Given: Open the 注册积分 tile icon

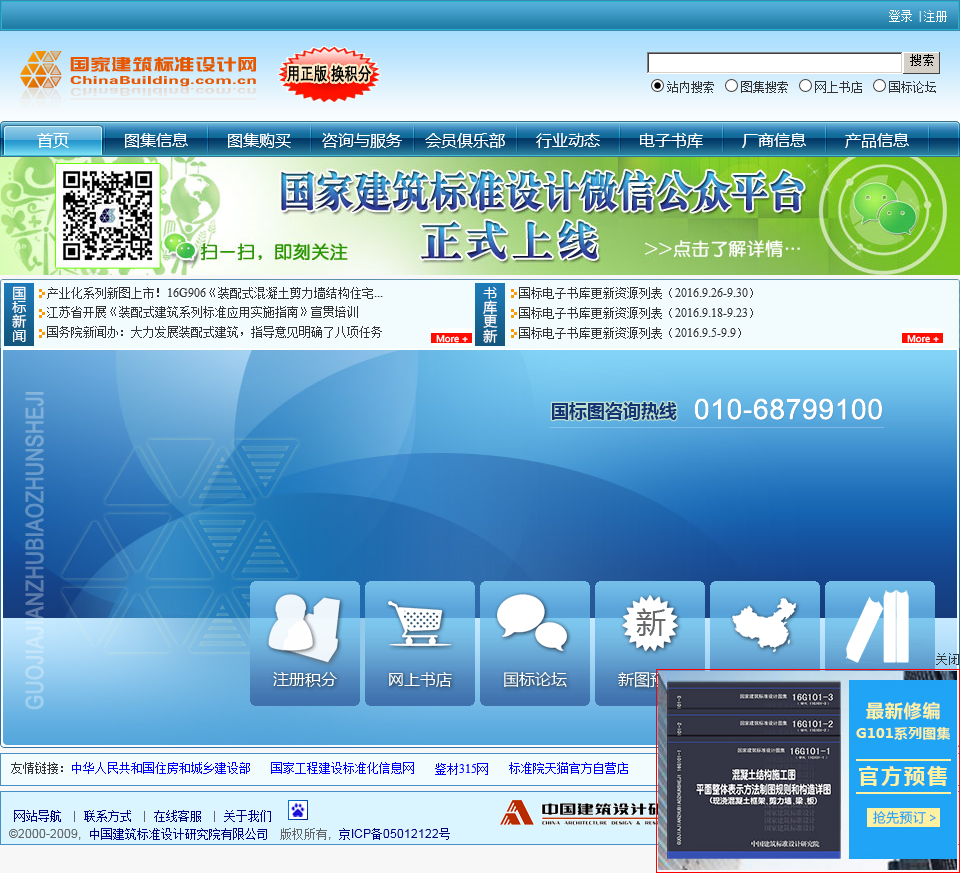Looking at the screenshot, I should [304, 643].
